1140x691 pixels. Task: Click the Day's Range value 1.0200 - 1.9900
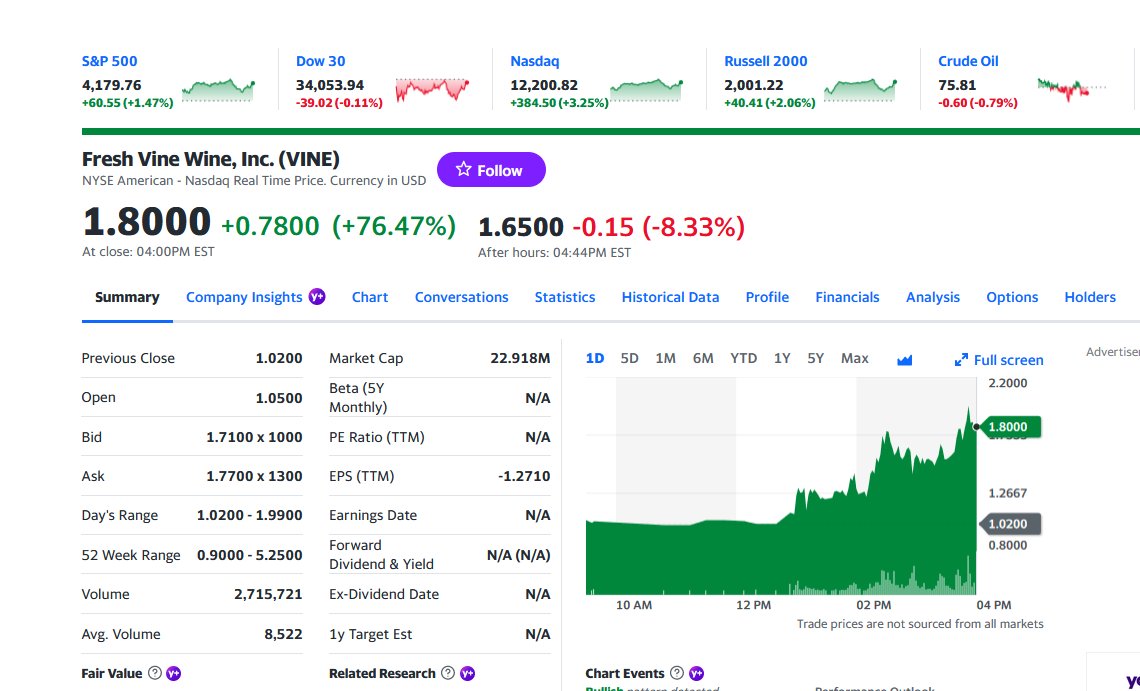(249, 515)
